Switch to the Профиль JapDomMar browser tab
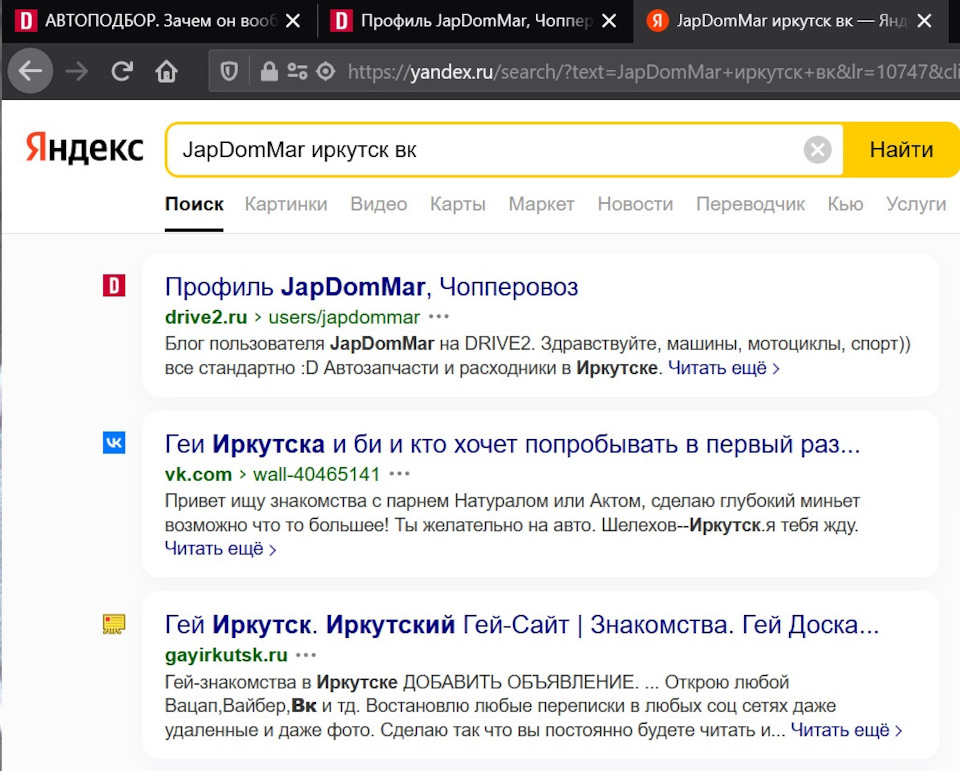The width and height of the screenshot is (960, 771). click(475, 21)
